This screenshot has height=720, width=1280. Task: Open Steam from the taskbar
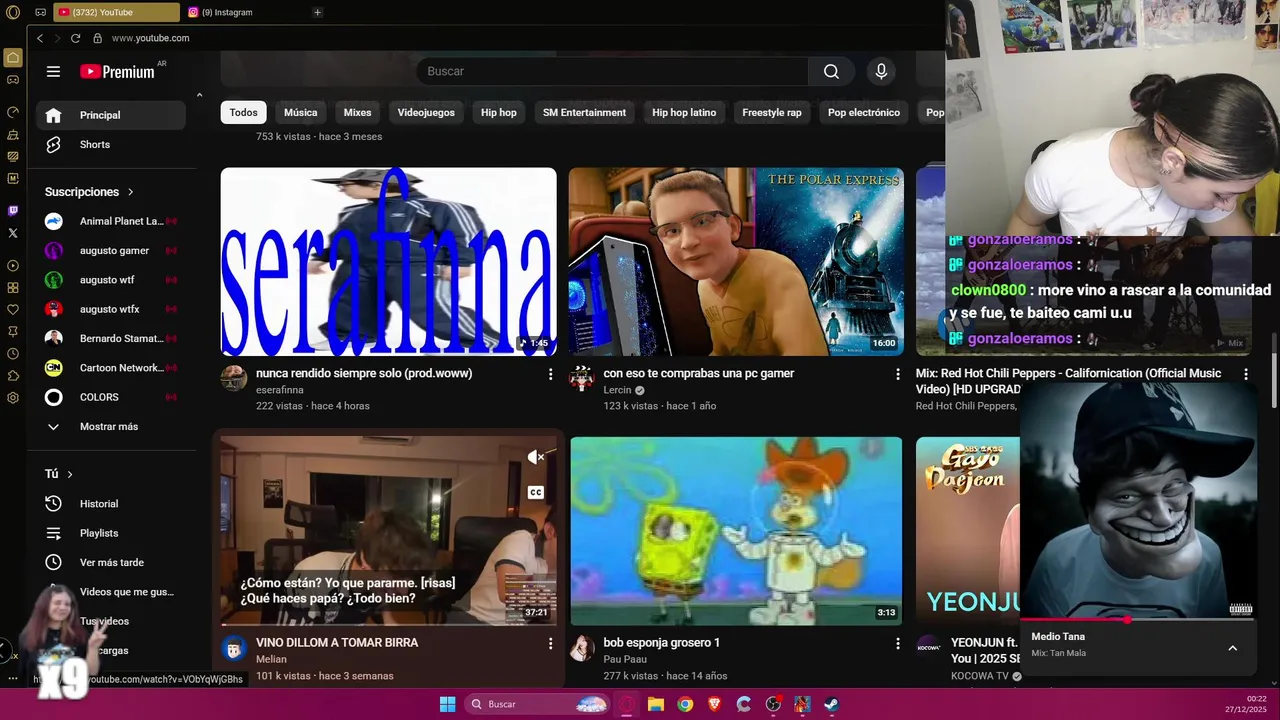pos(831,704)
